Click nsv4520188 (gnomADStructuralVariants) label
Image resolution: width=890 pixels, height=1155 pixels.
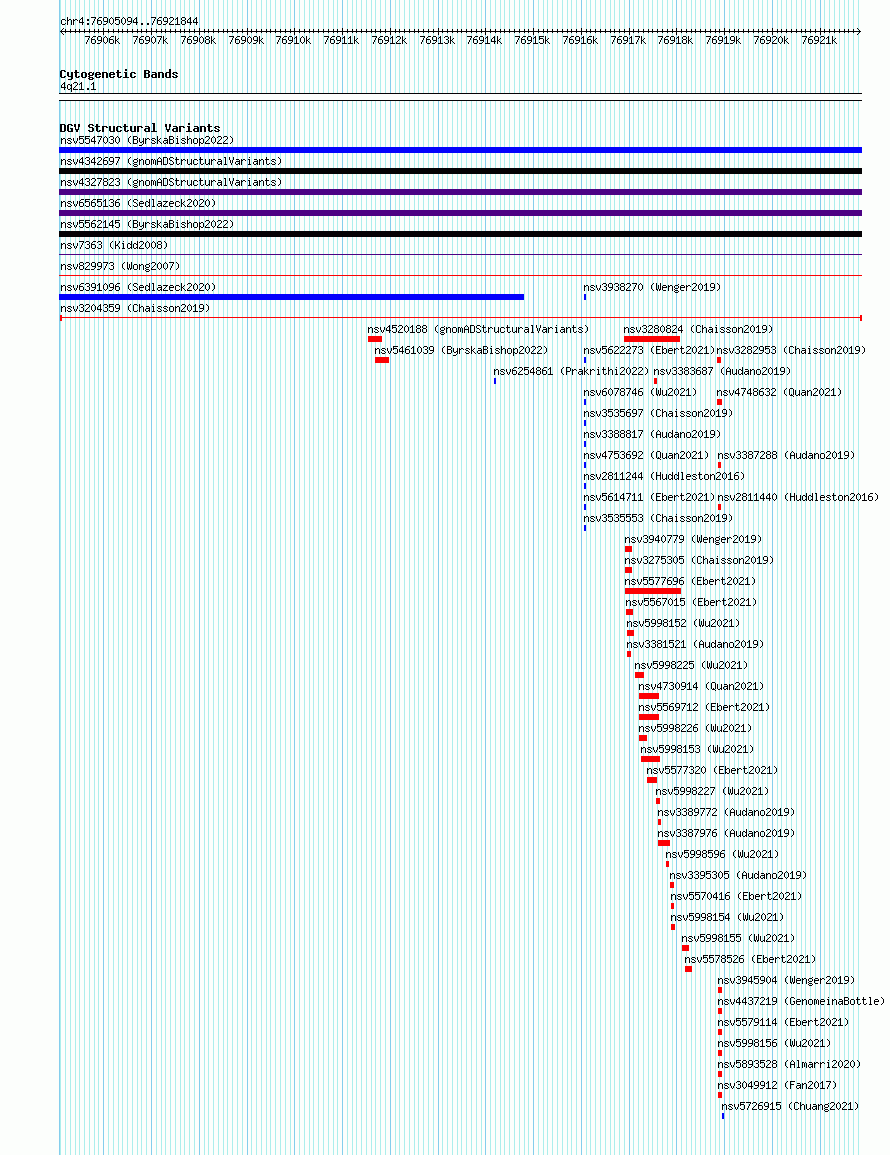[x=478, y=329]
